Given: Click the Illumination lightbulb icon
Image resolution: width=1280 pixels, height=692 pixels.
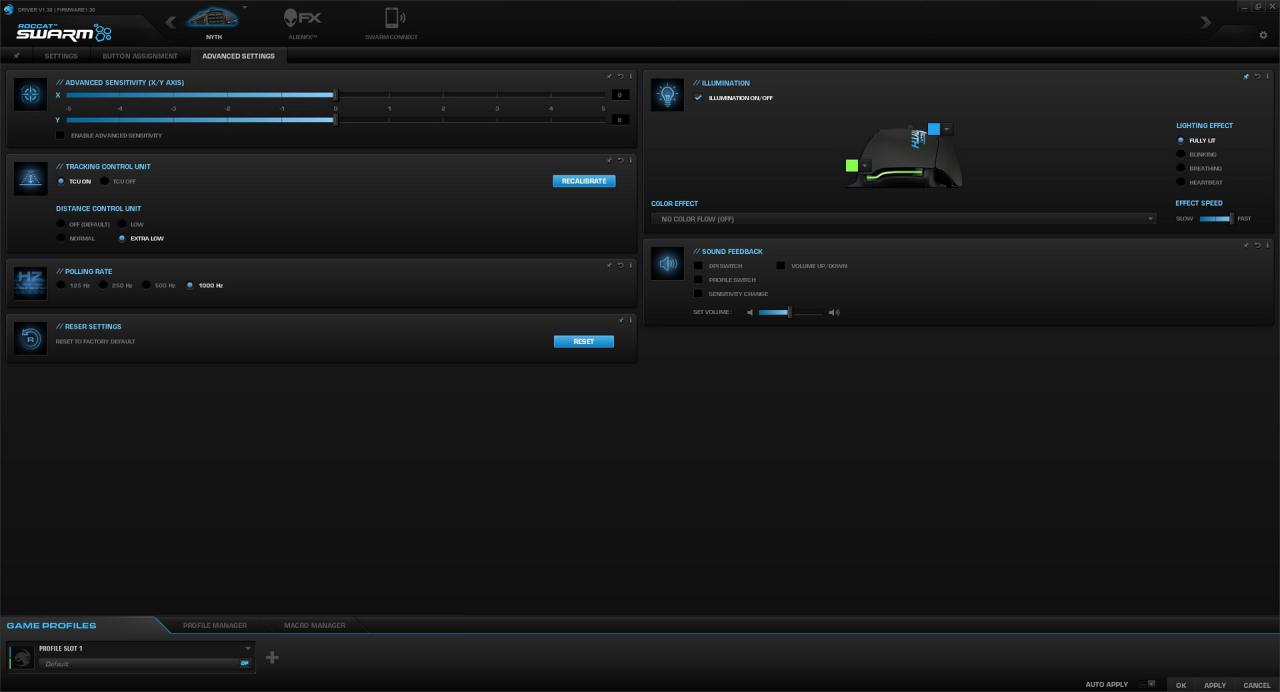Looking at the screenshot, I should (667, 95).
